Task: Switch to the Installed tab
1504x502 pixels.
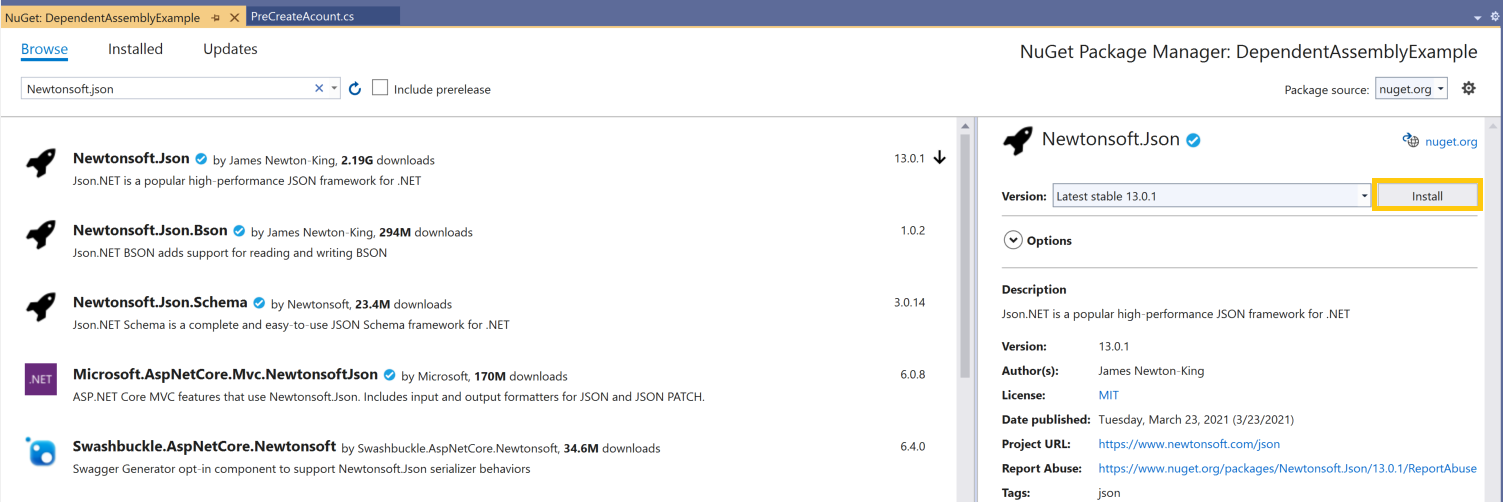Action: [135, 49]
